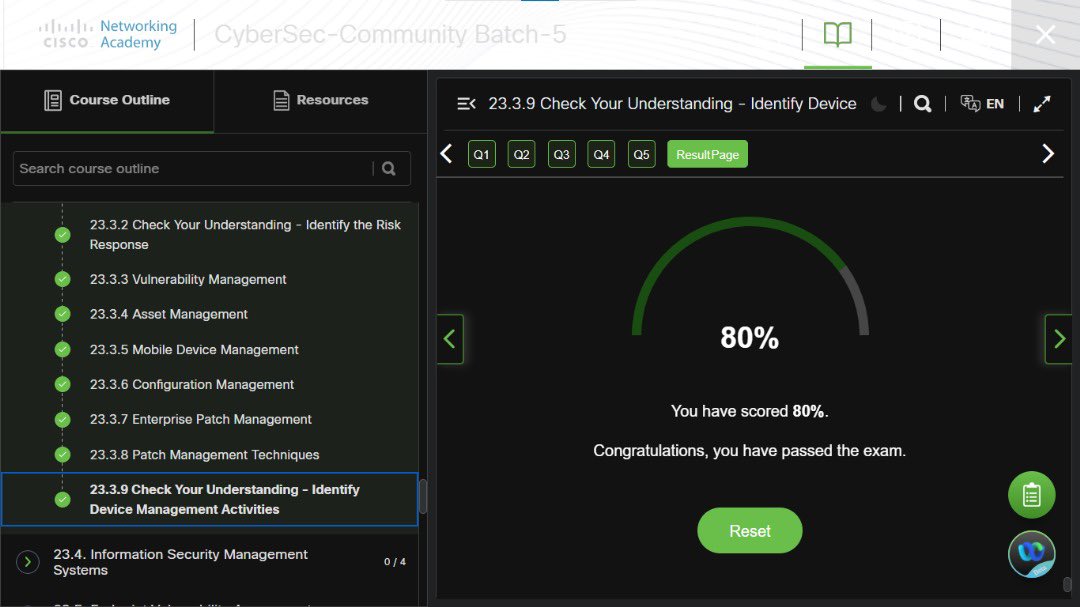Open 23.3.4 Asset Management
Viewport: 1080px width, 607px height.
click(169, 314)
